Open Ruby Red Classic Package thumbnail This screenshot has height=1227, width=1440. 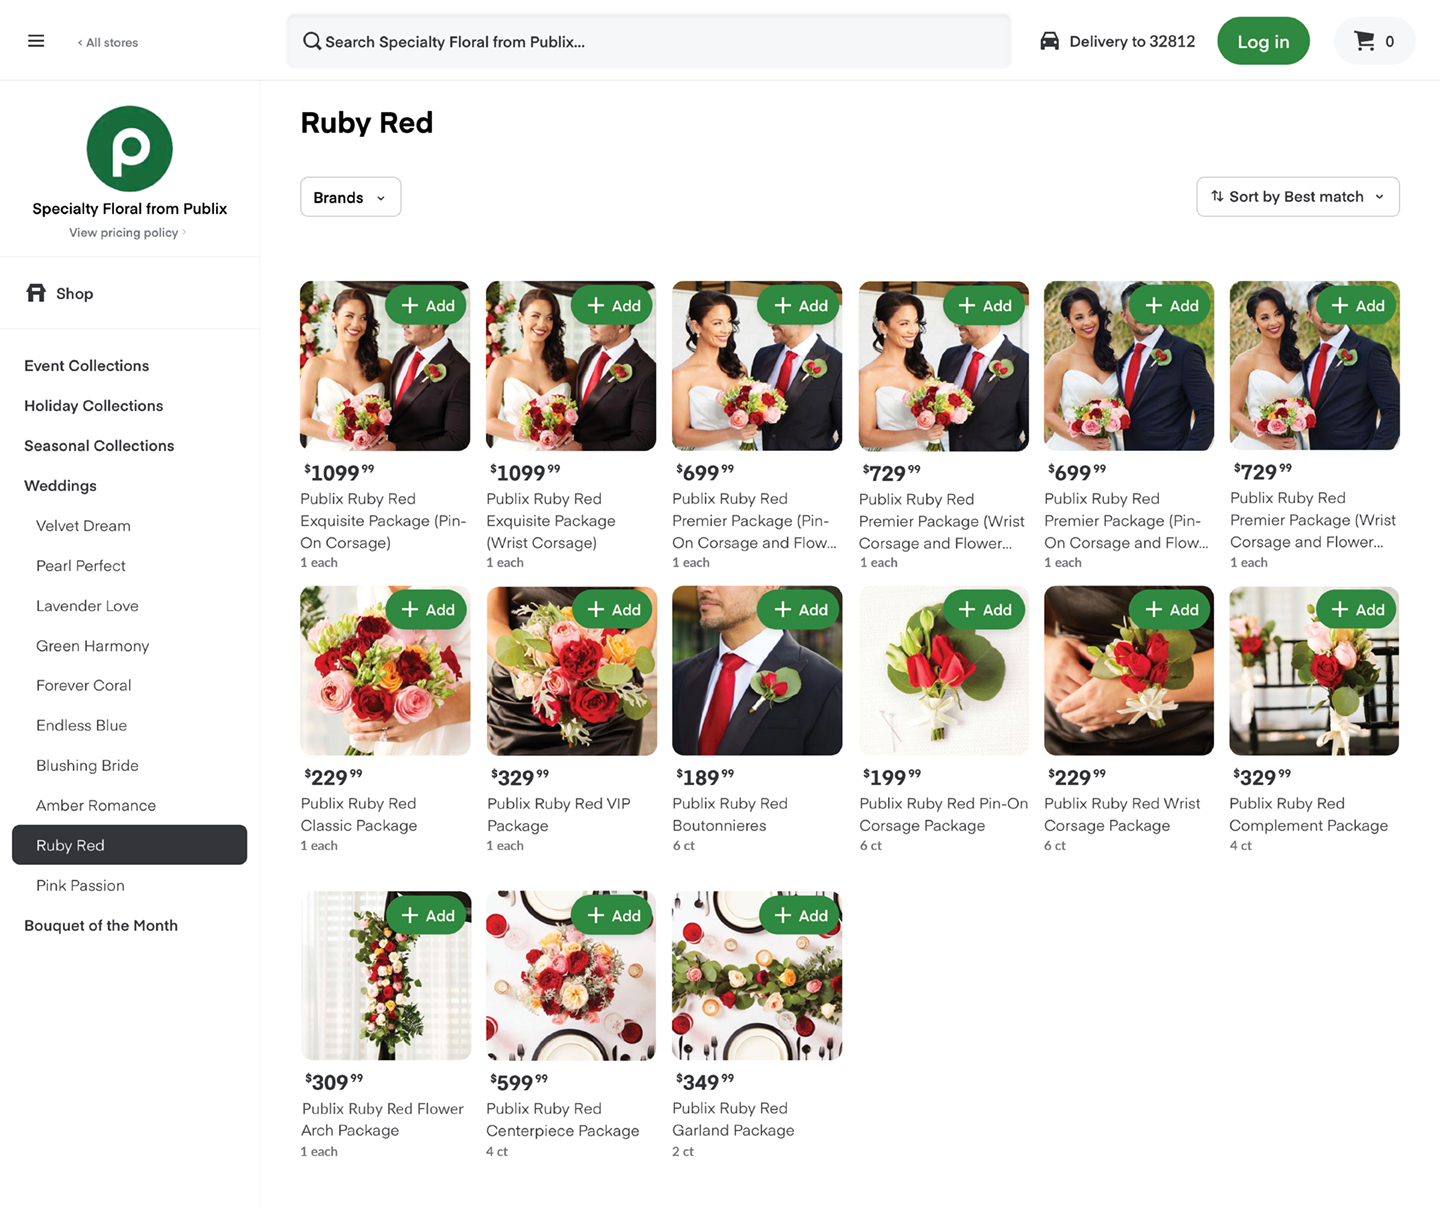[x=385, y=670]
